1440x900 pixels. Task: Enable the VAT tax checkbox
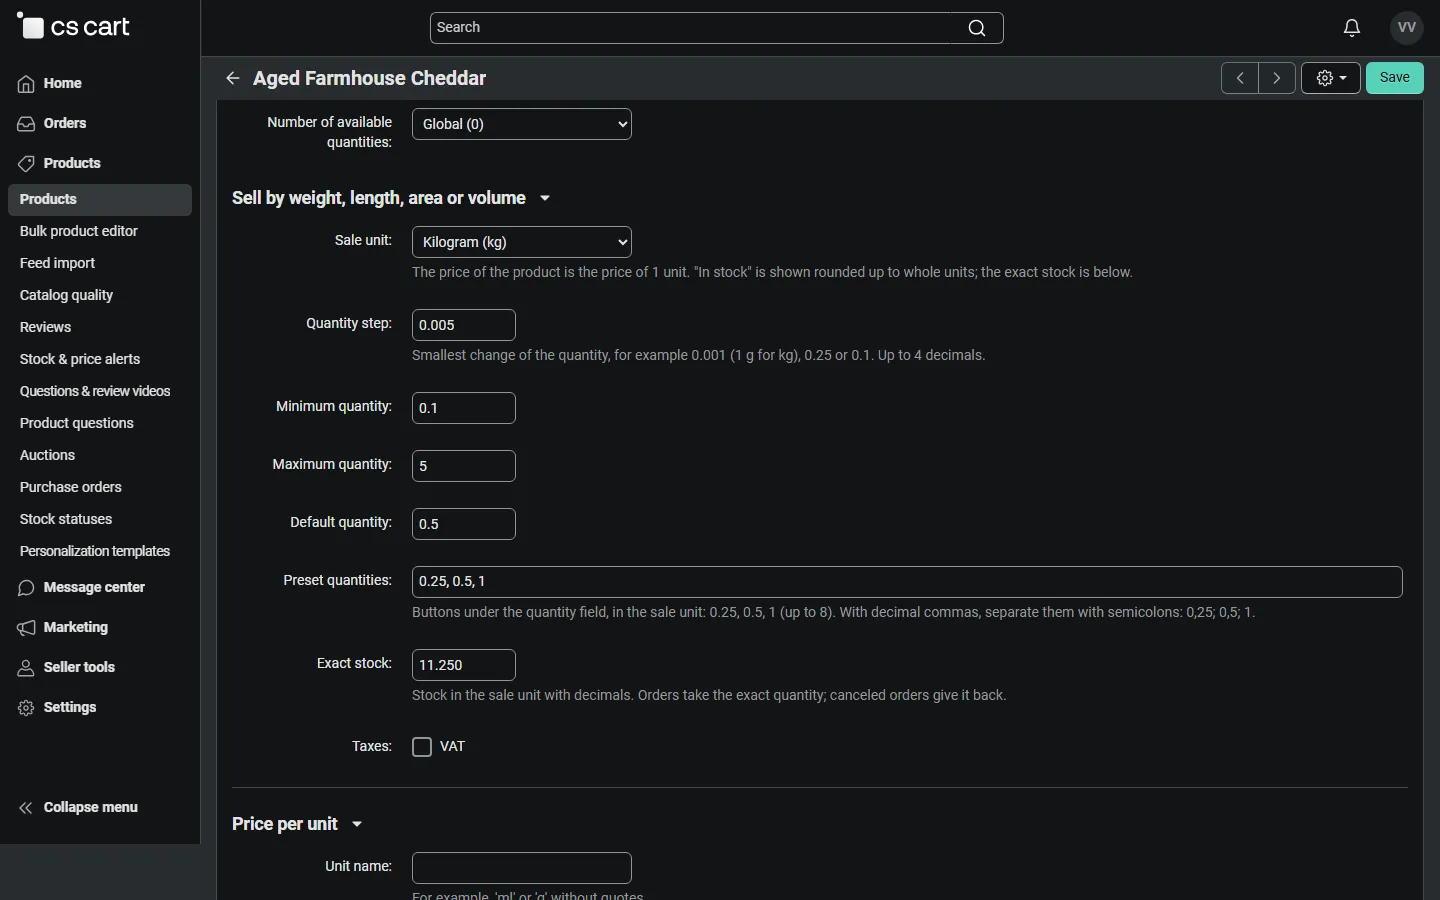[x=422, y=747]
